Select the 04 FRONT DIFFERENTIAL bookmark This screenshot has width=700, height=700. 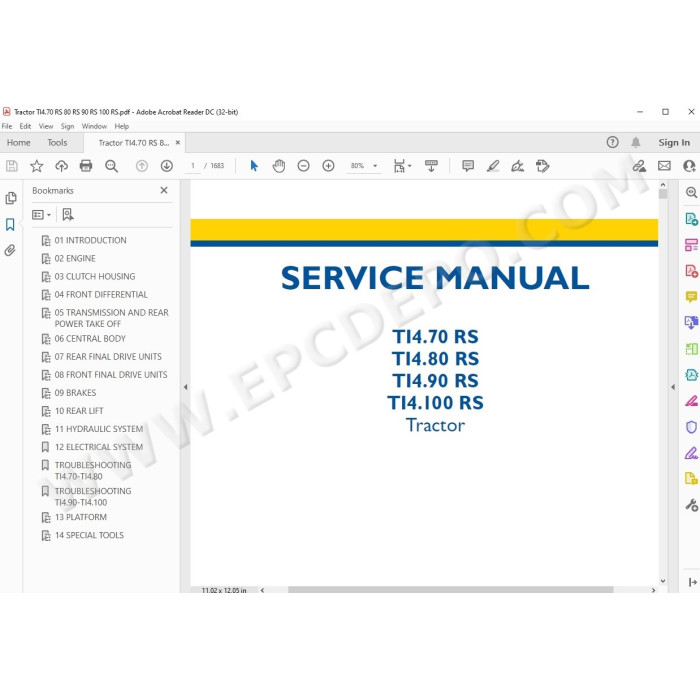click(101, 295)
